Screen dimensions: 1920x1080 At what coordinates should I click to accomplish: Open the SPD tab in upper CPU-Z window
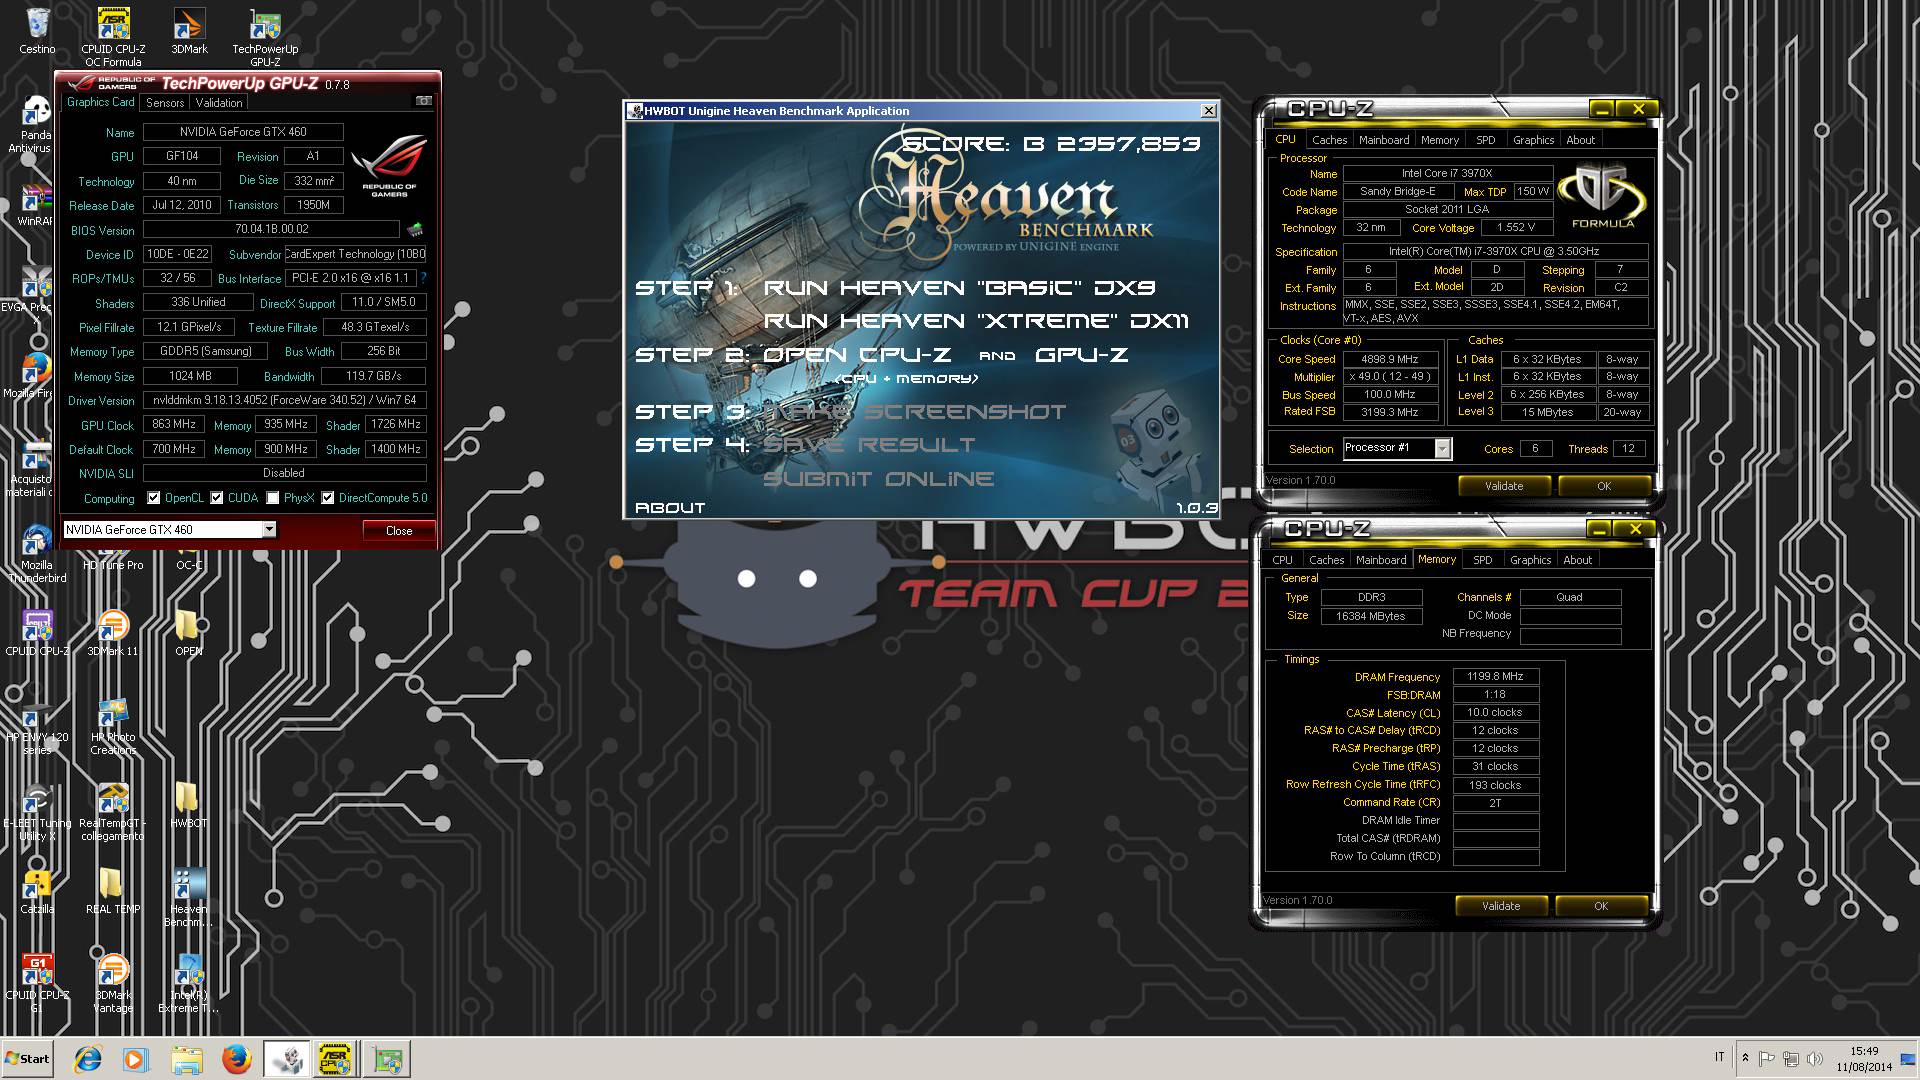[1486, 140]
